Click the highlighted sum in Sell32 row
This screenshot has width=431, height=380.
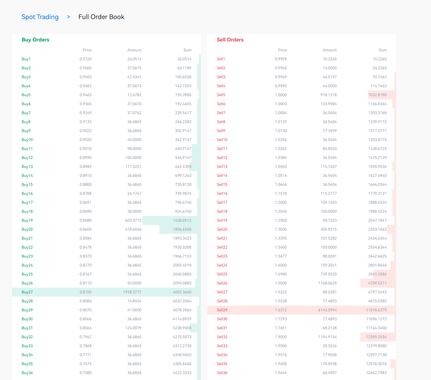[x=377, y=337]
